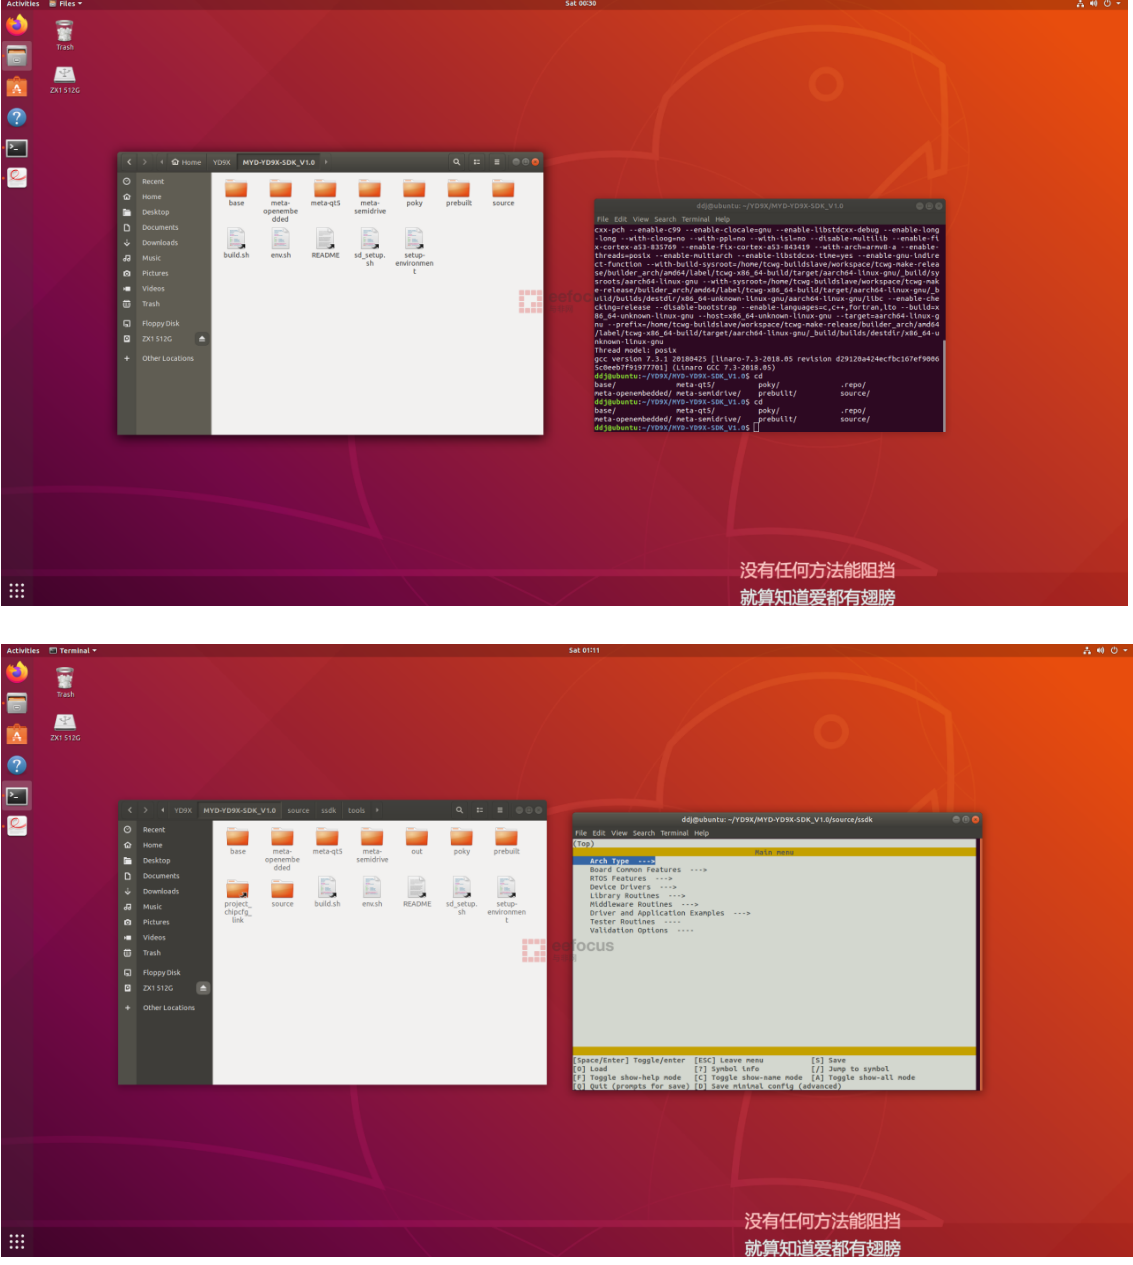
Task: Launch Ubuntu Software from the Sat 00:30 dock
Action: [x=17, y=87]
